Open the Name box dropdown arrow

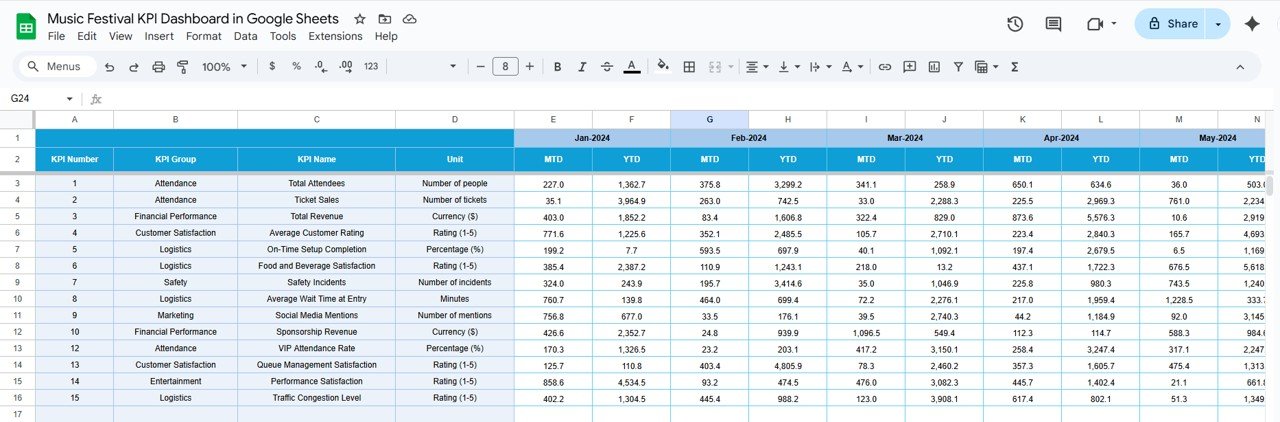tap(69, 99)
